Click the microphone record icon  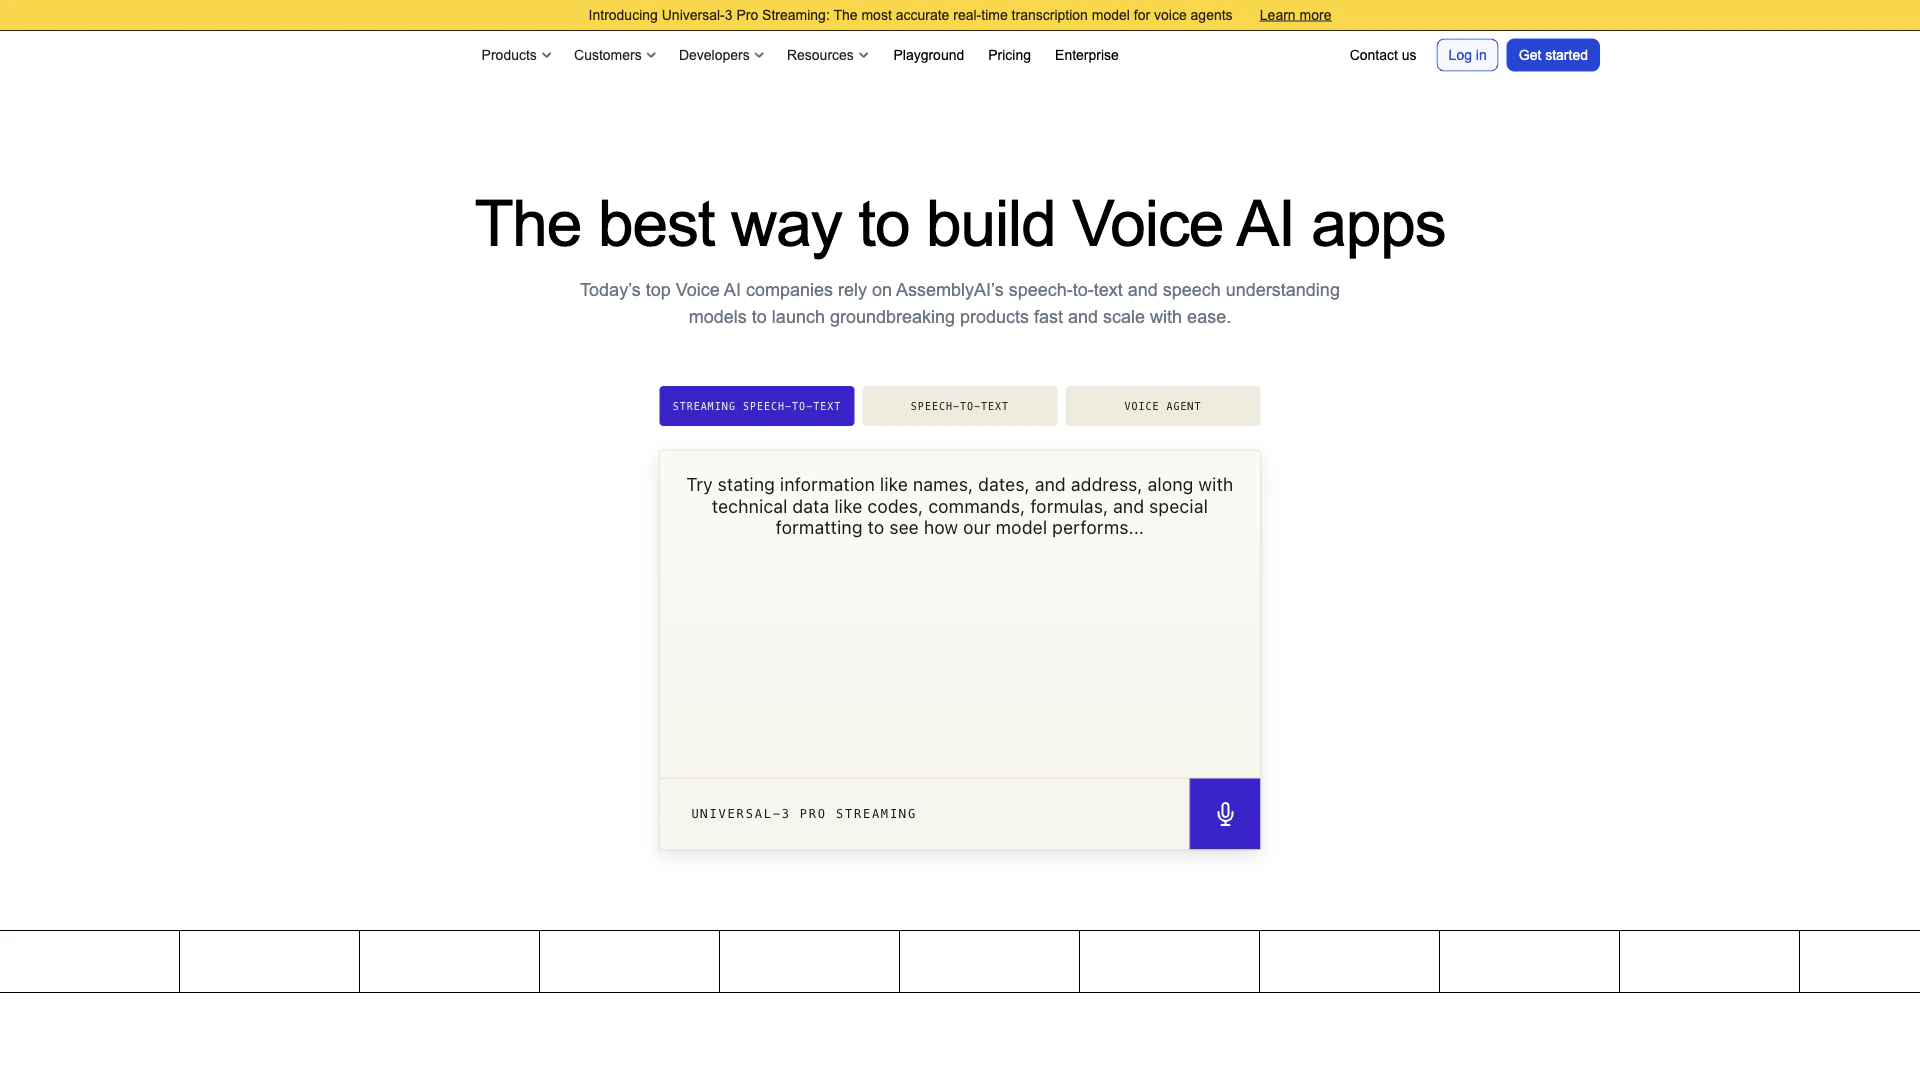[x=1224, y=814]
